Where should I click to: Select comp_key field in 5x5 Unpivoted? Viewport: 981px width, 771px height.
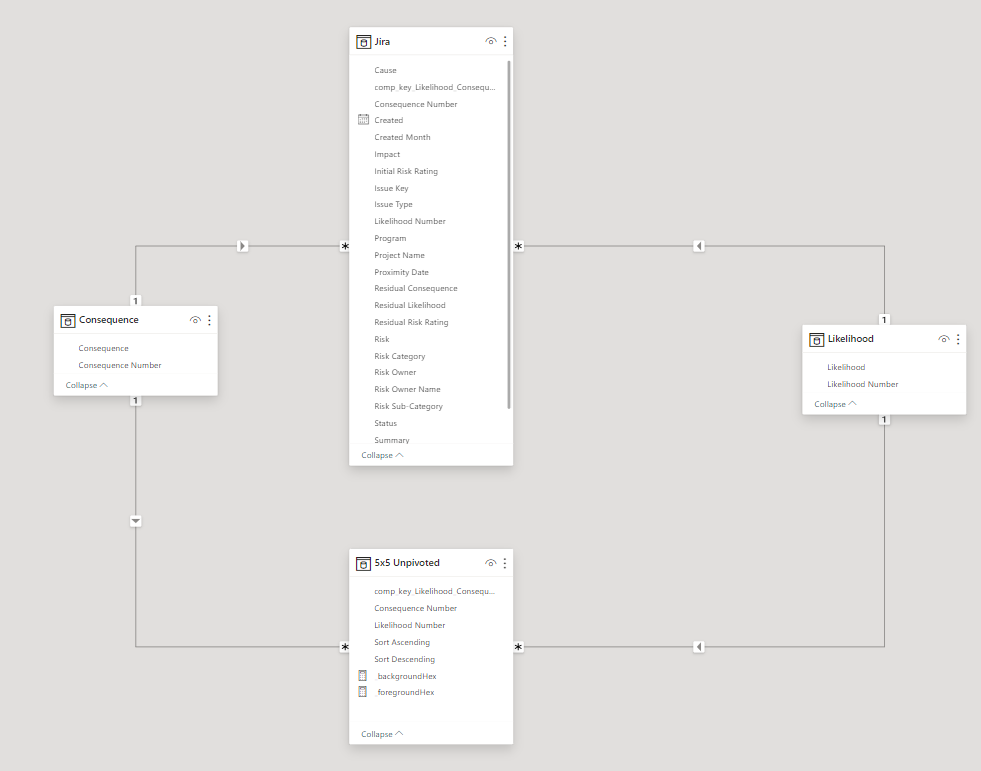pyautogui.click(x=434, y=591)
